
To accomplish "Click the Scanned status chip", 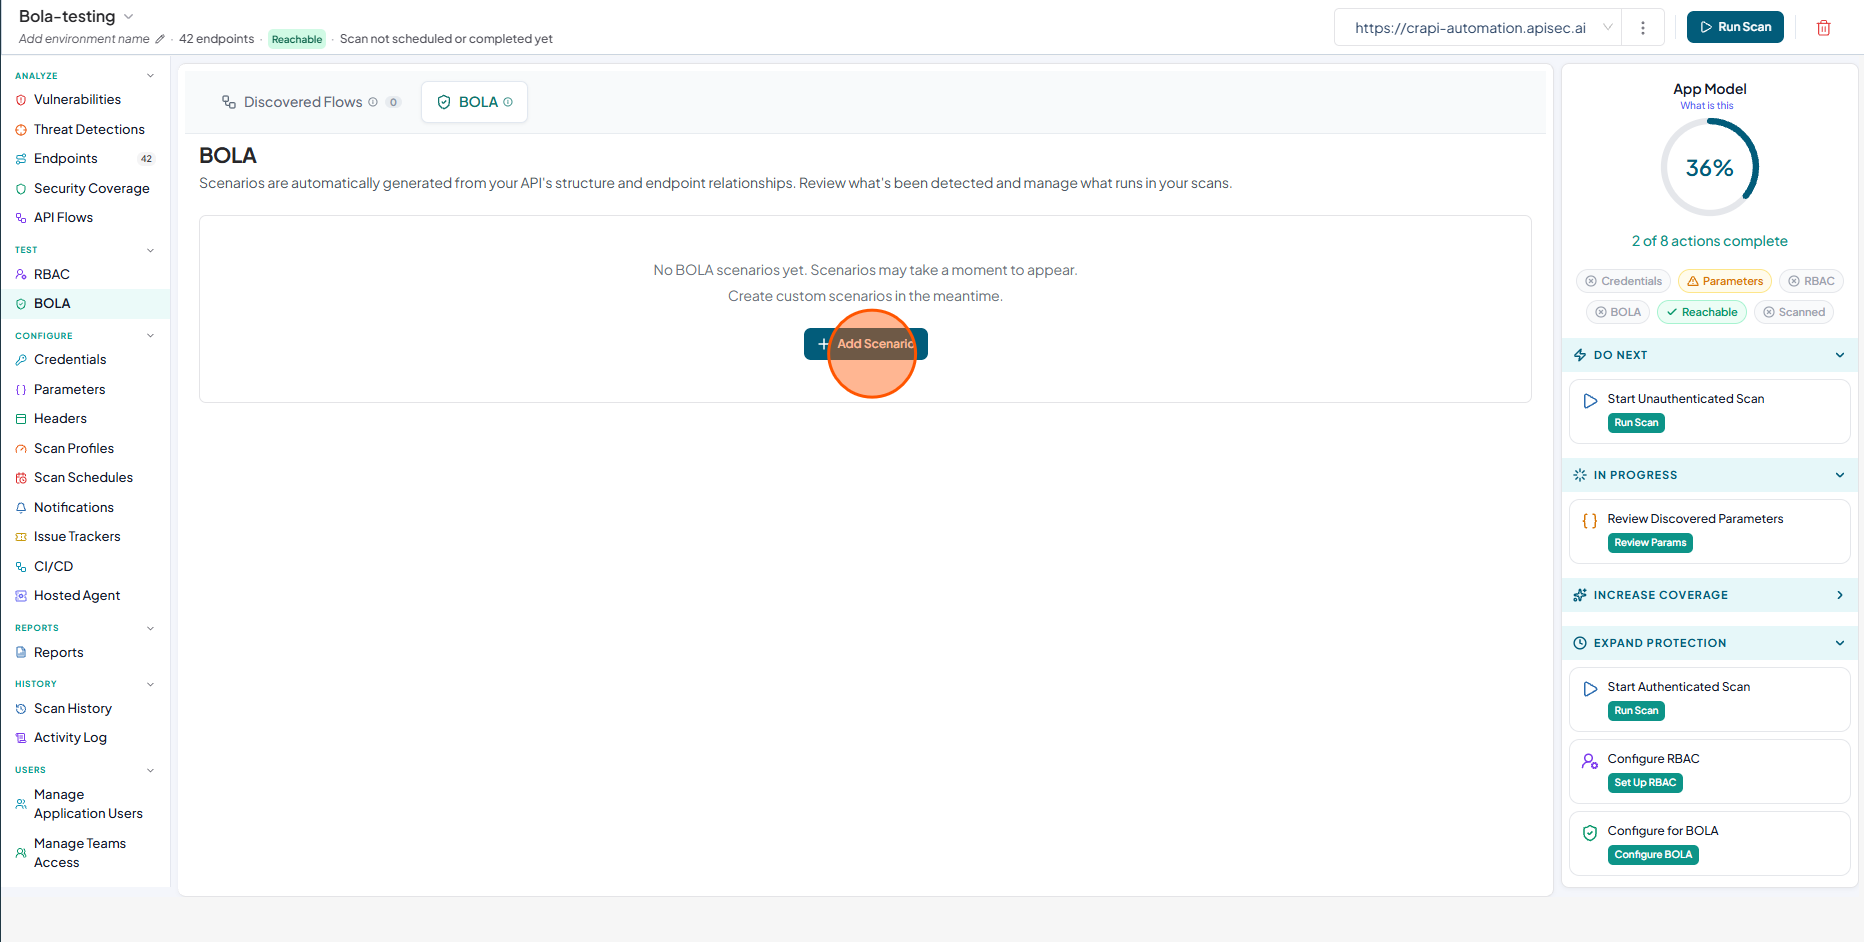I will (x=1794, y=312).
